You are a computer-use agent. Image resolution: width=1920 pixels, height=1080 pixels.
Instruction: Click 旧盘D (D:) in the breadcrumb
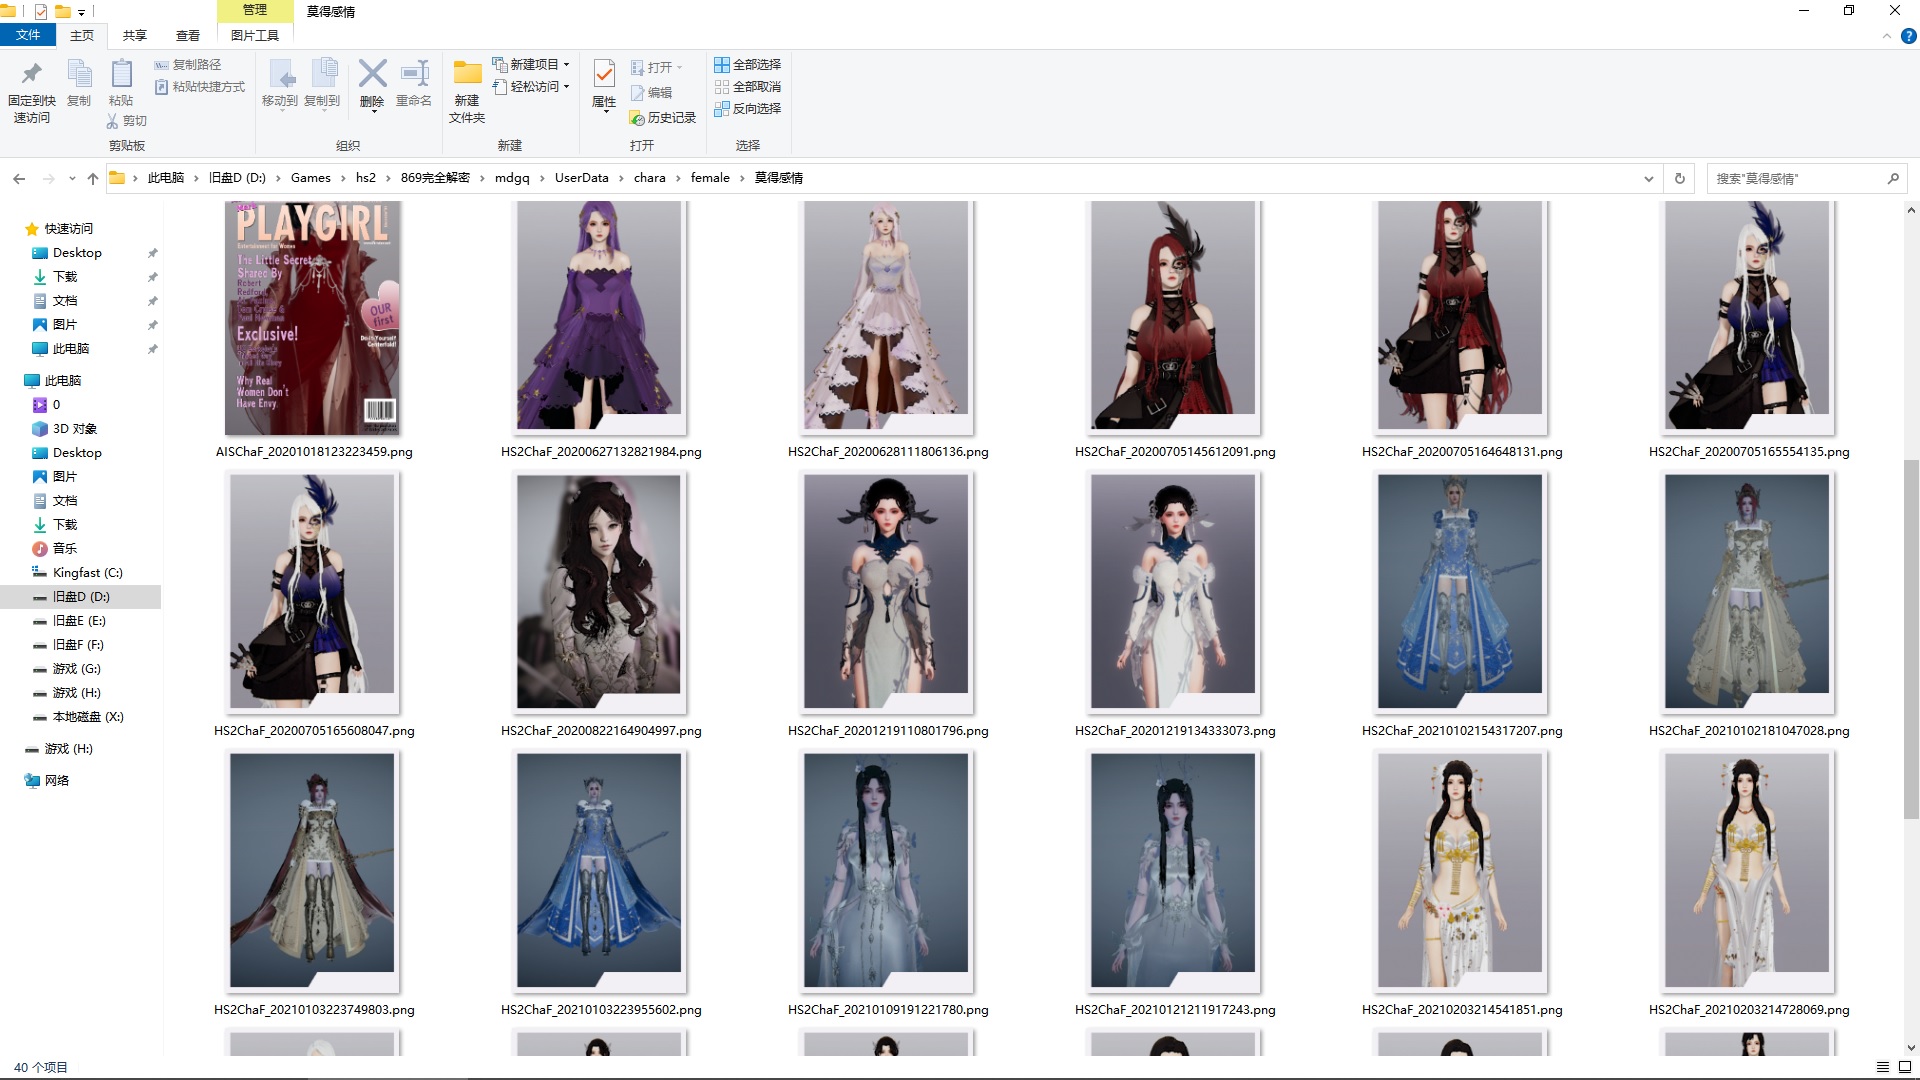click(237, 178)
